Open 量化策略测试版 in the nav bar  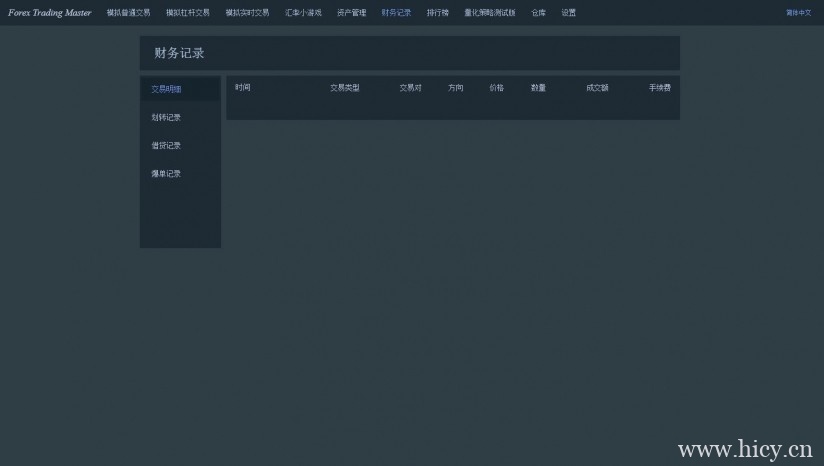pyautogui.click(x=490, y=13)
